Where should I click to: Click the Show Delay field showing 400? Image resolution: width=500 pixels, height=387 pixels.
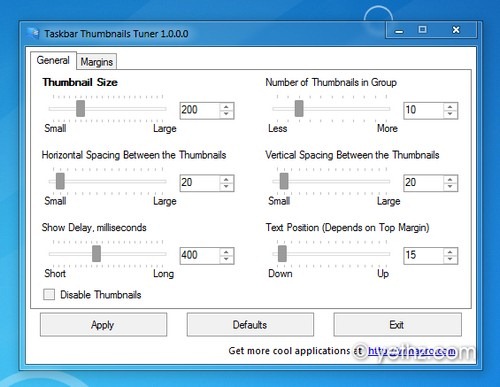point(200,256)
